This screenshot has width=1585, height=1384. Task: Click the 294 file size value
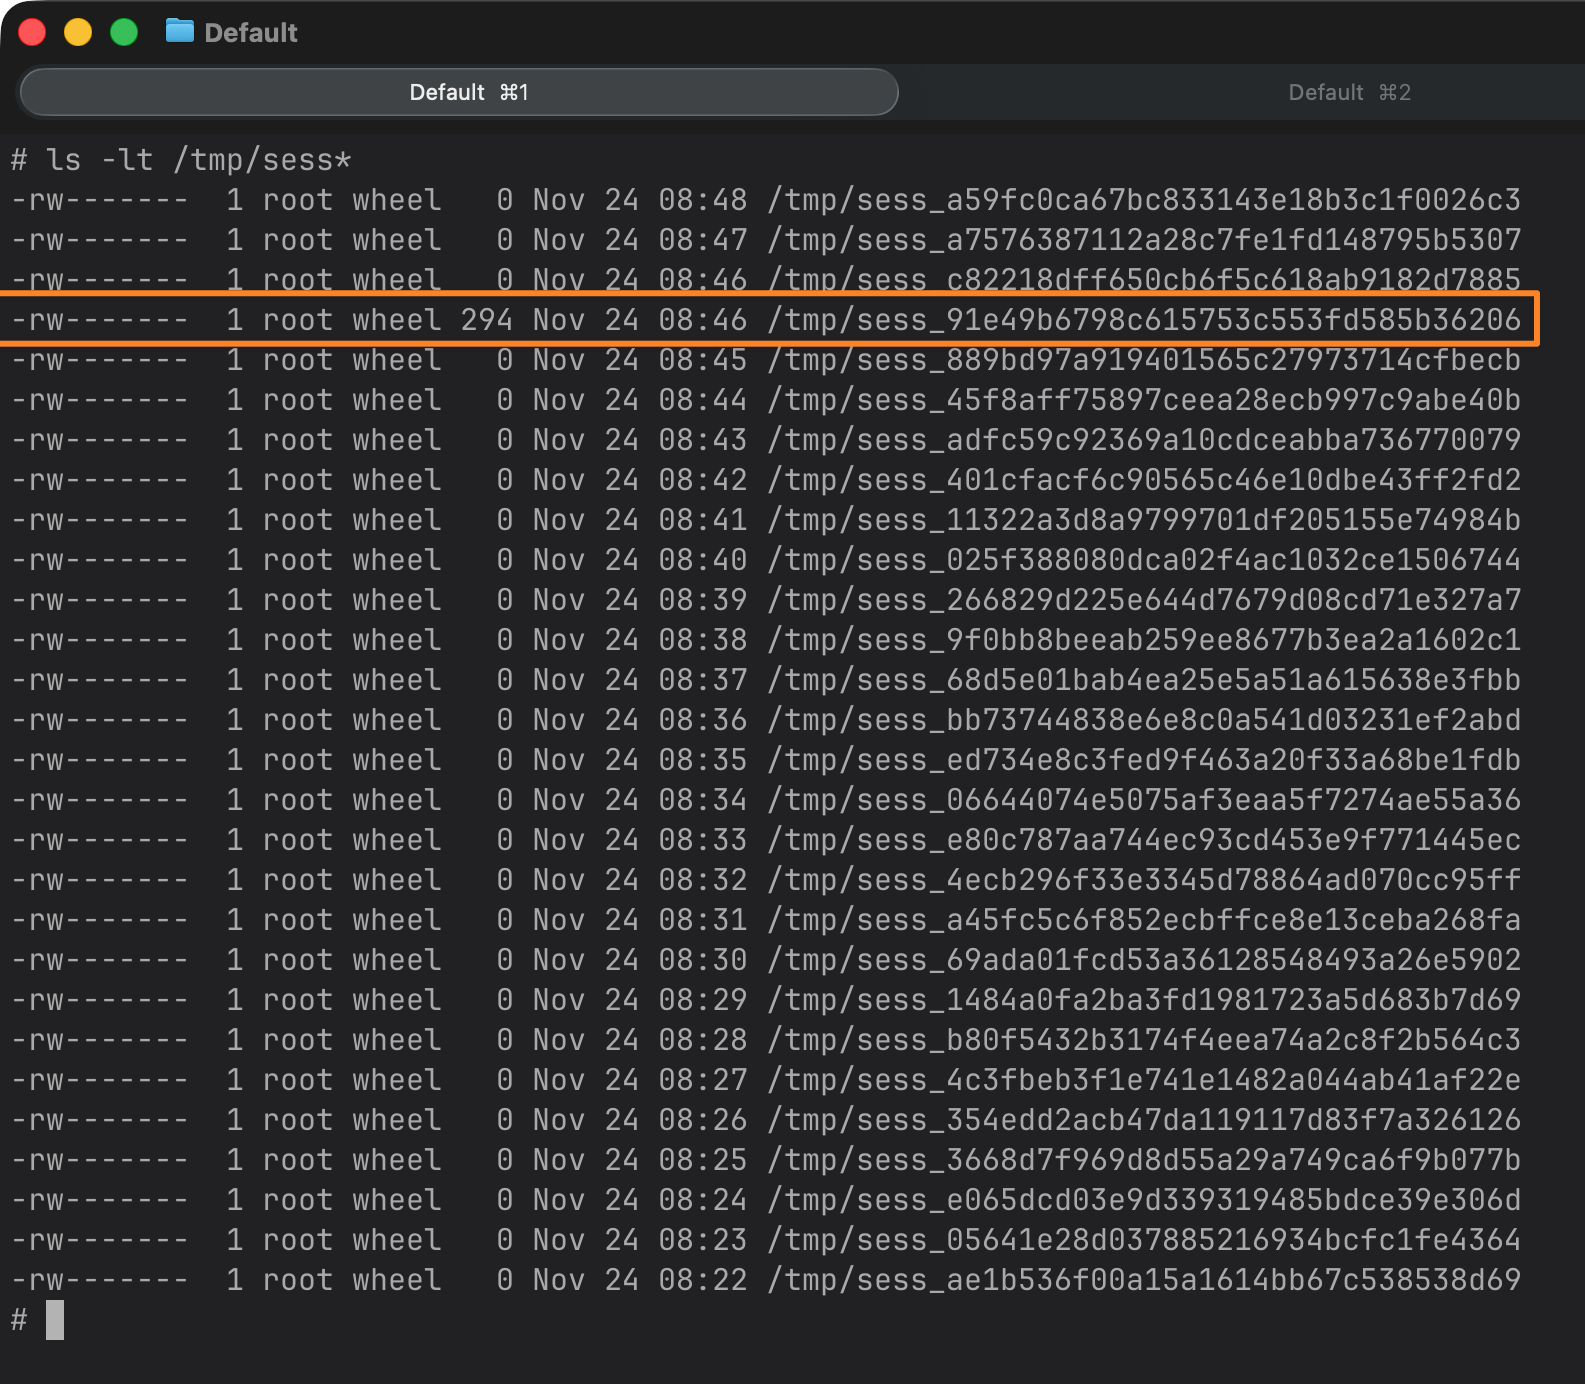click(x=486, y=320)
